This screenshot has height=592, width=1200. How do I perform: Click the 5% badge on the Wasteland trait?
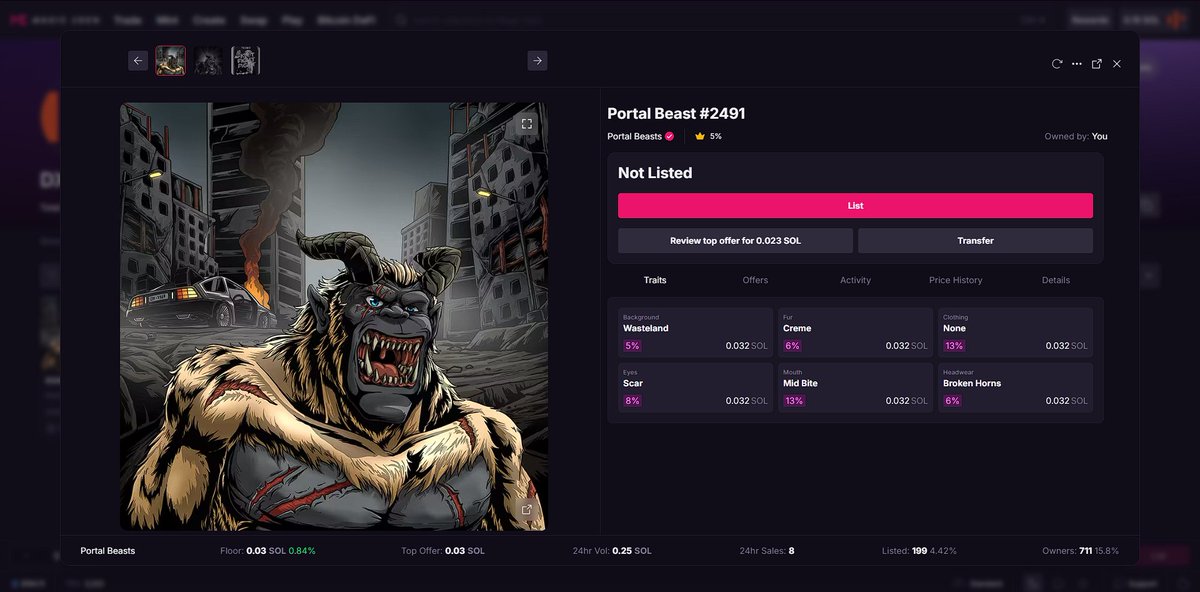(x=632, y=346)
